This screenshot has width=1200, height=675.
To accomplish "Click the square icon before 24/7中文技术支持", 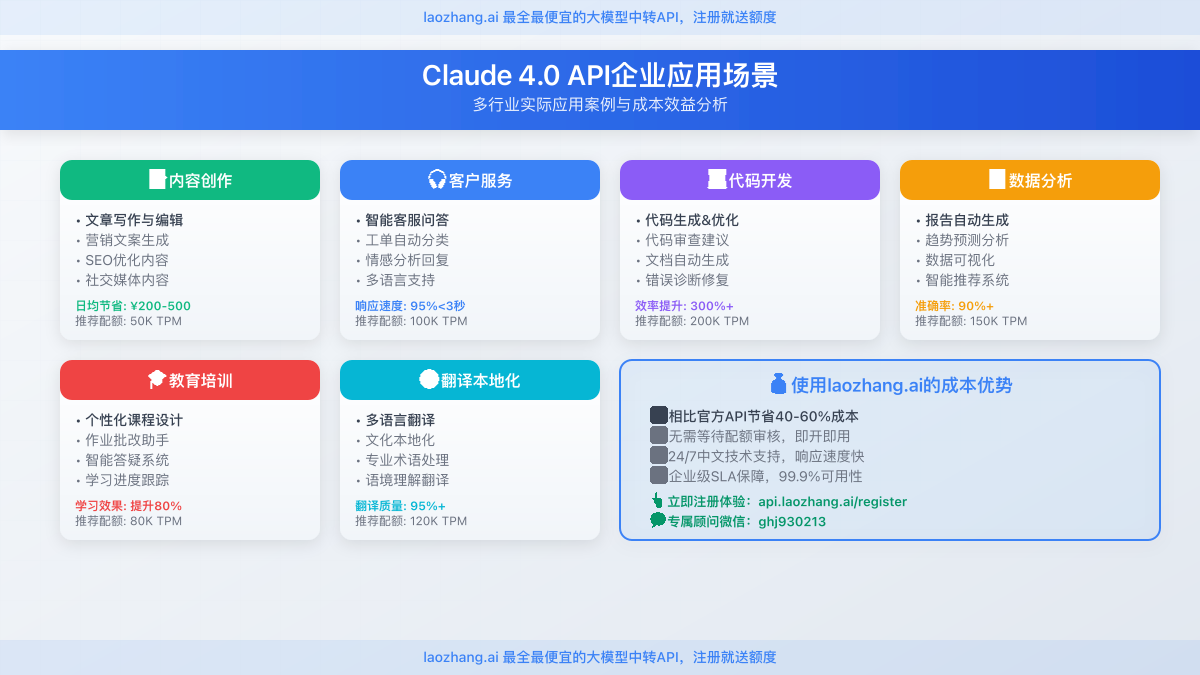I will click(x=658, y=456).
